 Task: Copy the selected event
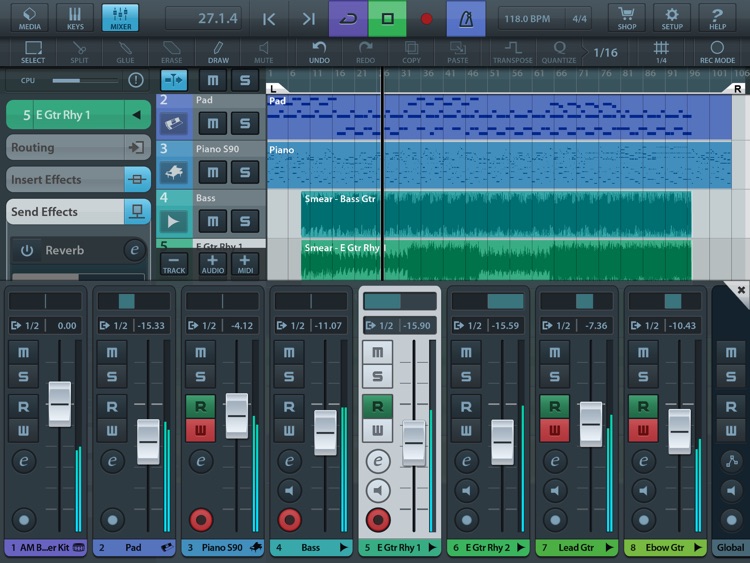pyautogui.click(x=411, y=52)
